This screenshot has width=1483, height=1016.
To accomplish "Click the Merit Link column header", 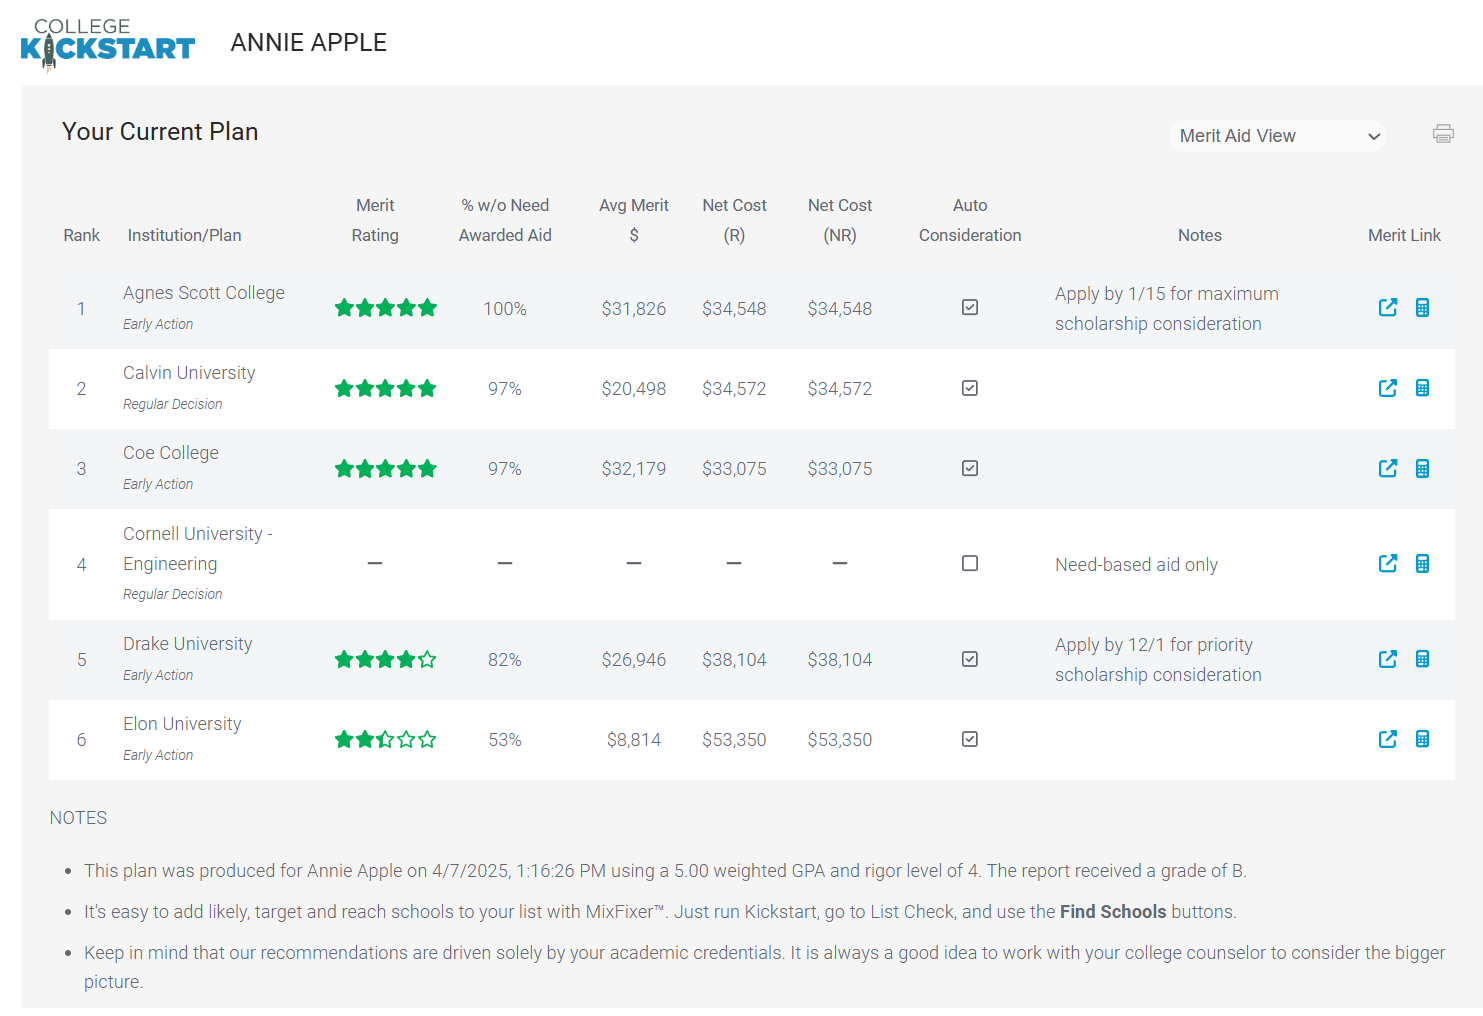I will (1404, 235).
